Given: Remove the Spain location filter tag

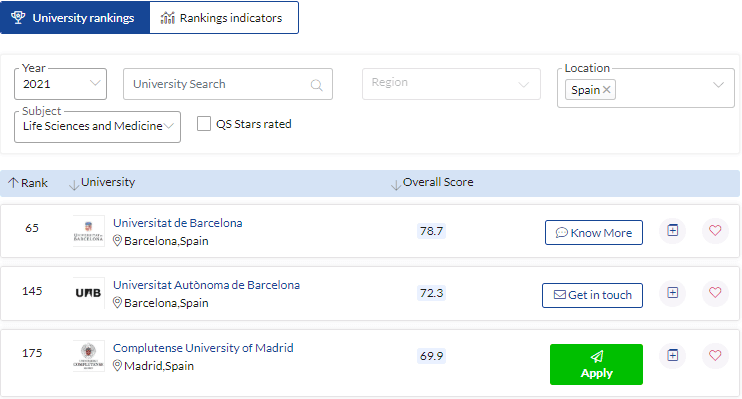Looking at the screenshot, I should click(x=607, y=89).
